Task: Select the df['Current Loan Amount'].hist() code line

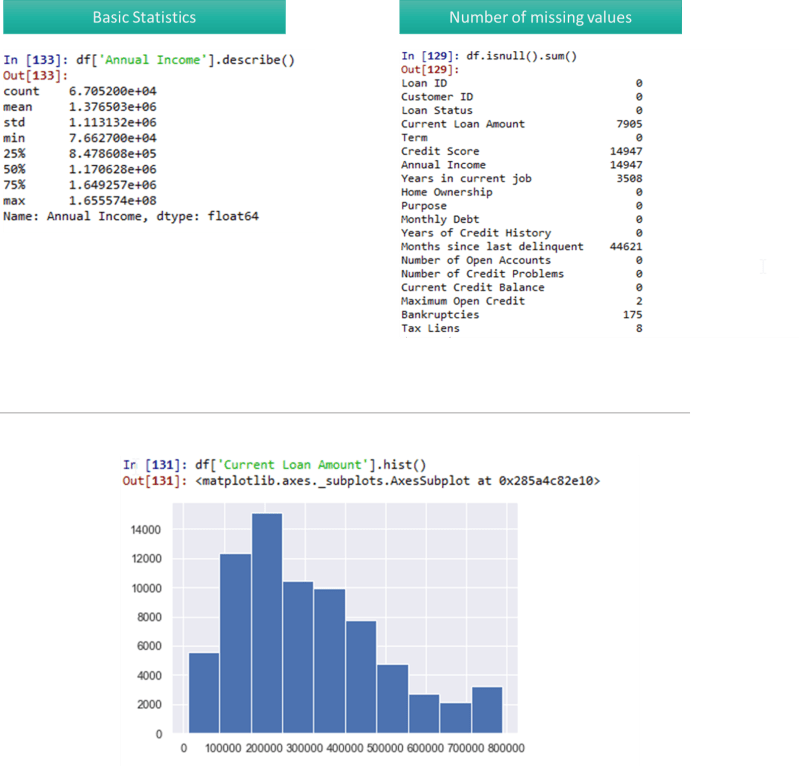Action: coord(274,465)
